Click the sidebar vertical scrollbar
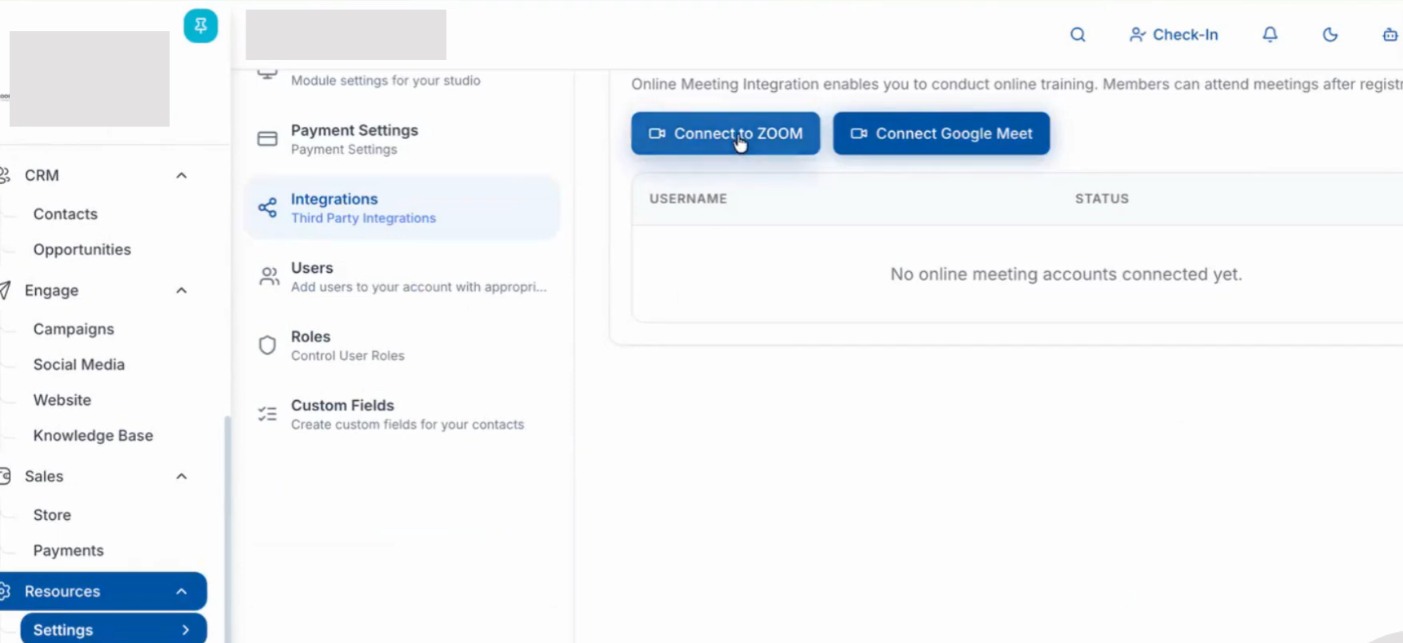 227,528
